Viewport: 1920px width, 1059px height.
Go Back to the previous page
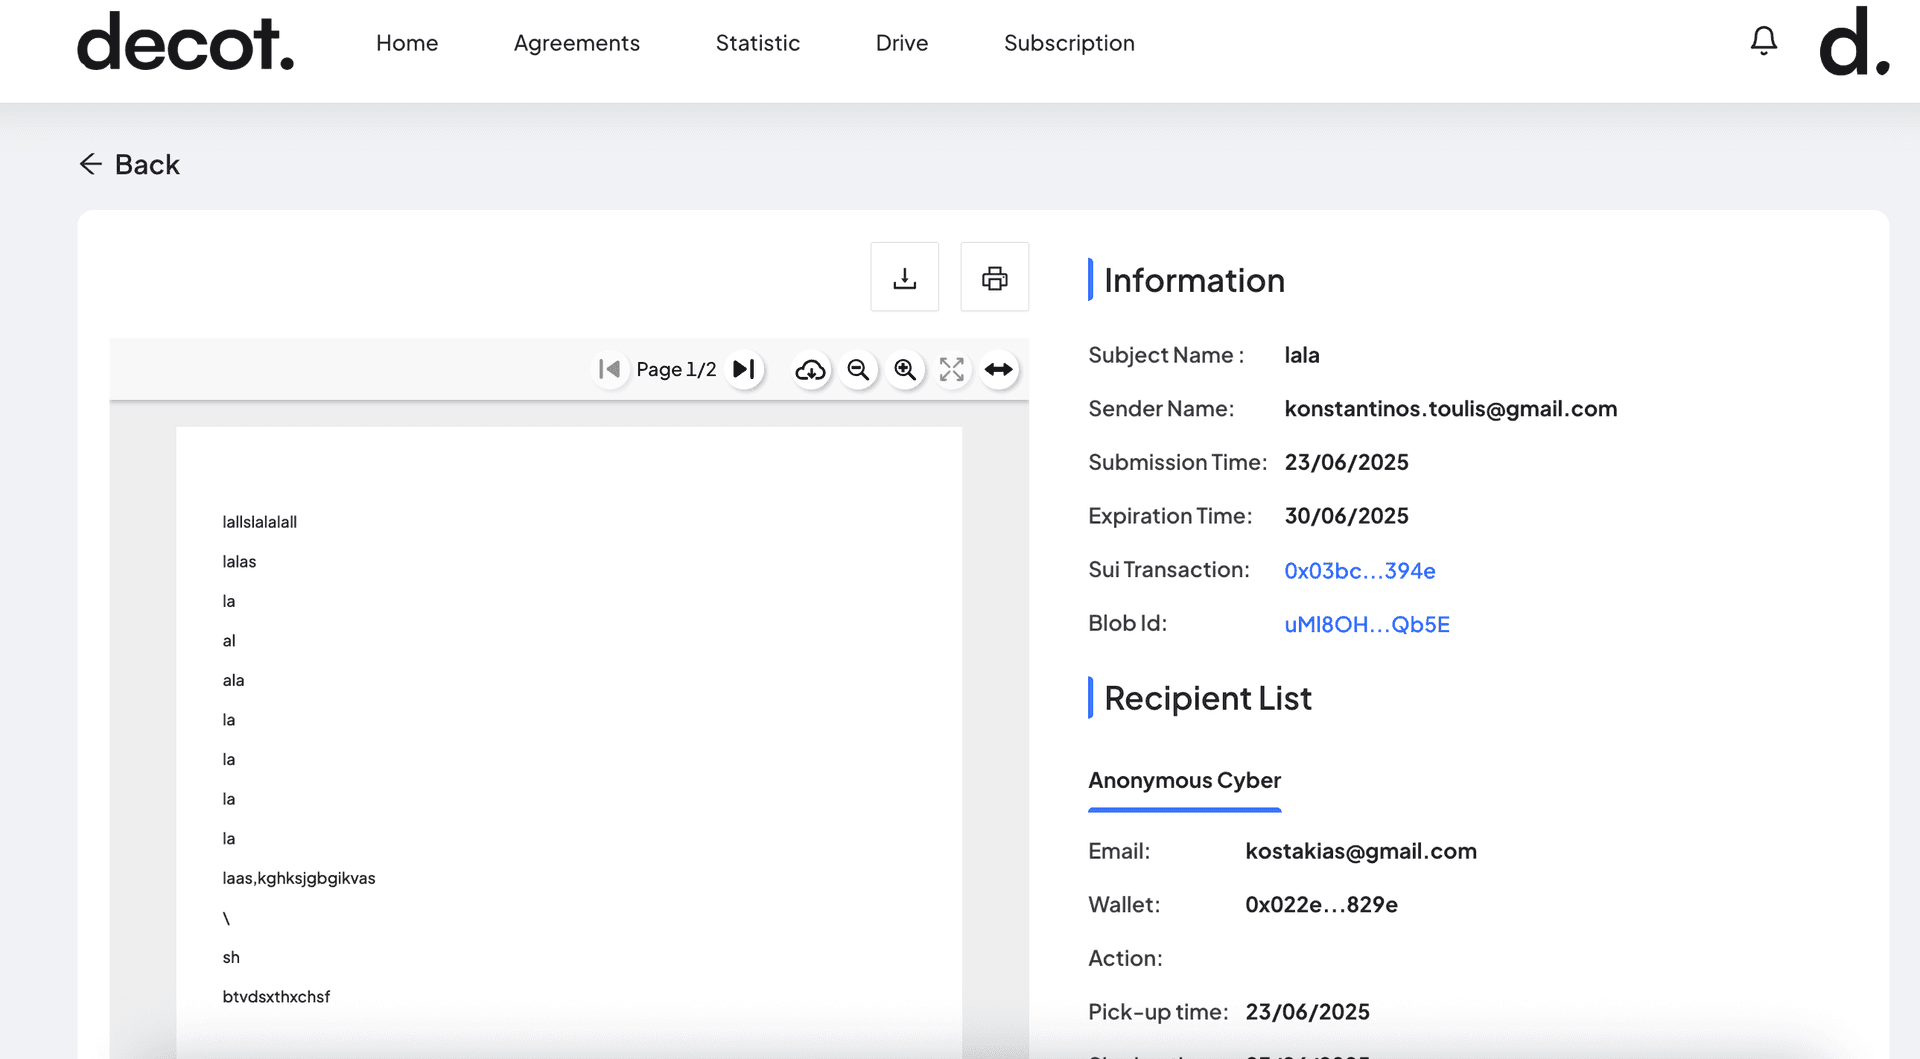coord(130,164)
